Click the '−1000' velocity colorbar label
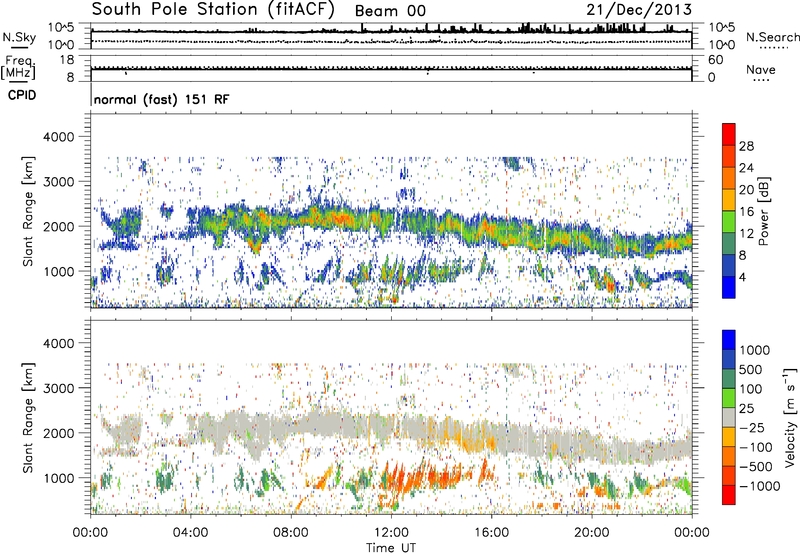 pyautogui.click(x=760, y=486)
